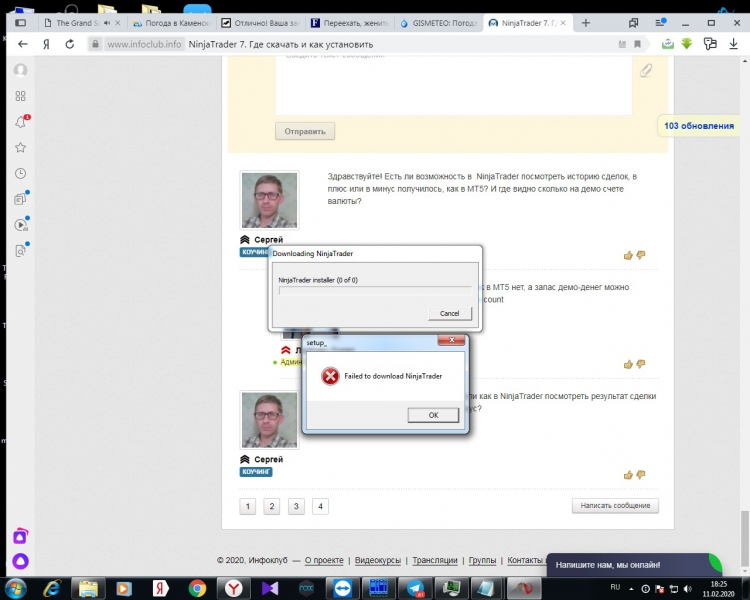Open the Alice assistant icon in the sidebar

[x=20, y=561]
